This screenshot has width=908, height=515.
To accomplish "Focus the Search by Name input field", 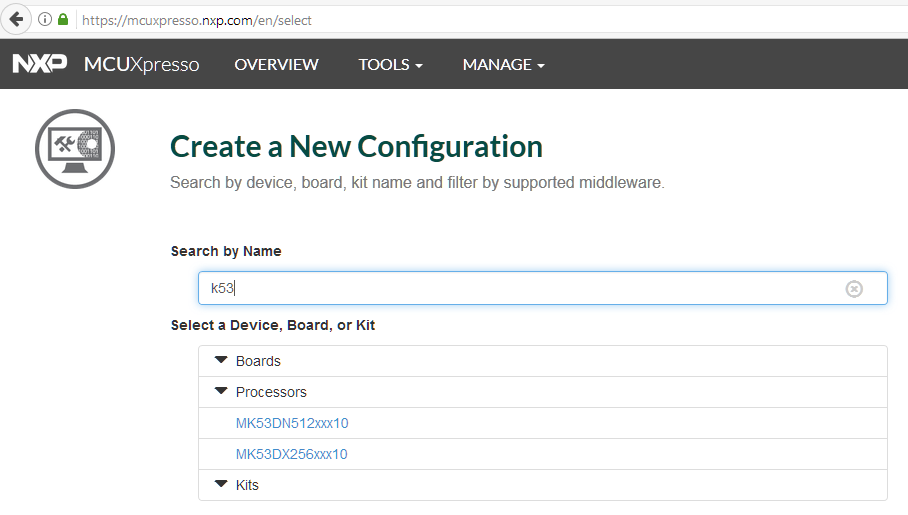I will pyautogui.click(x=520, y=288).
